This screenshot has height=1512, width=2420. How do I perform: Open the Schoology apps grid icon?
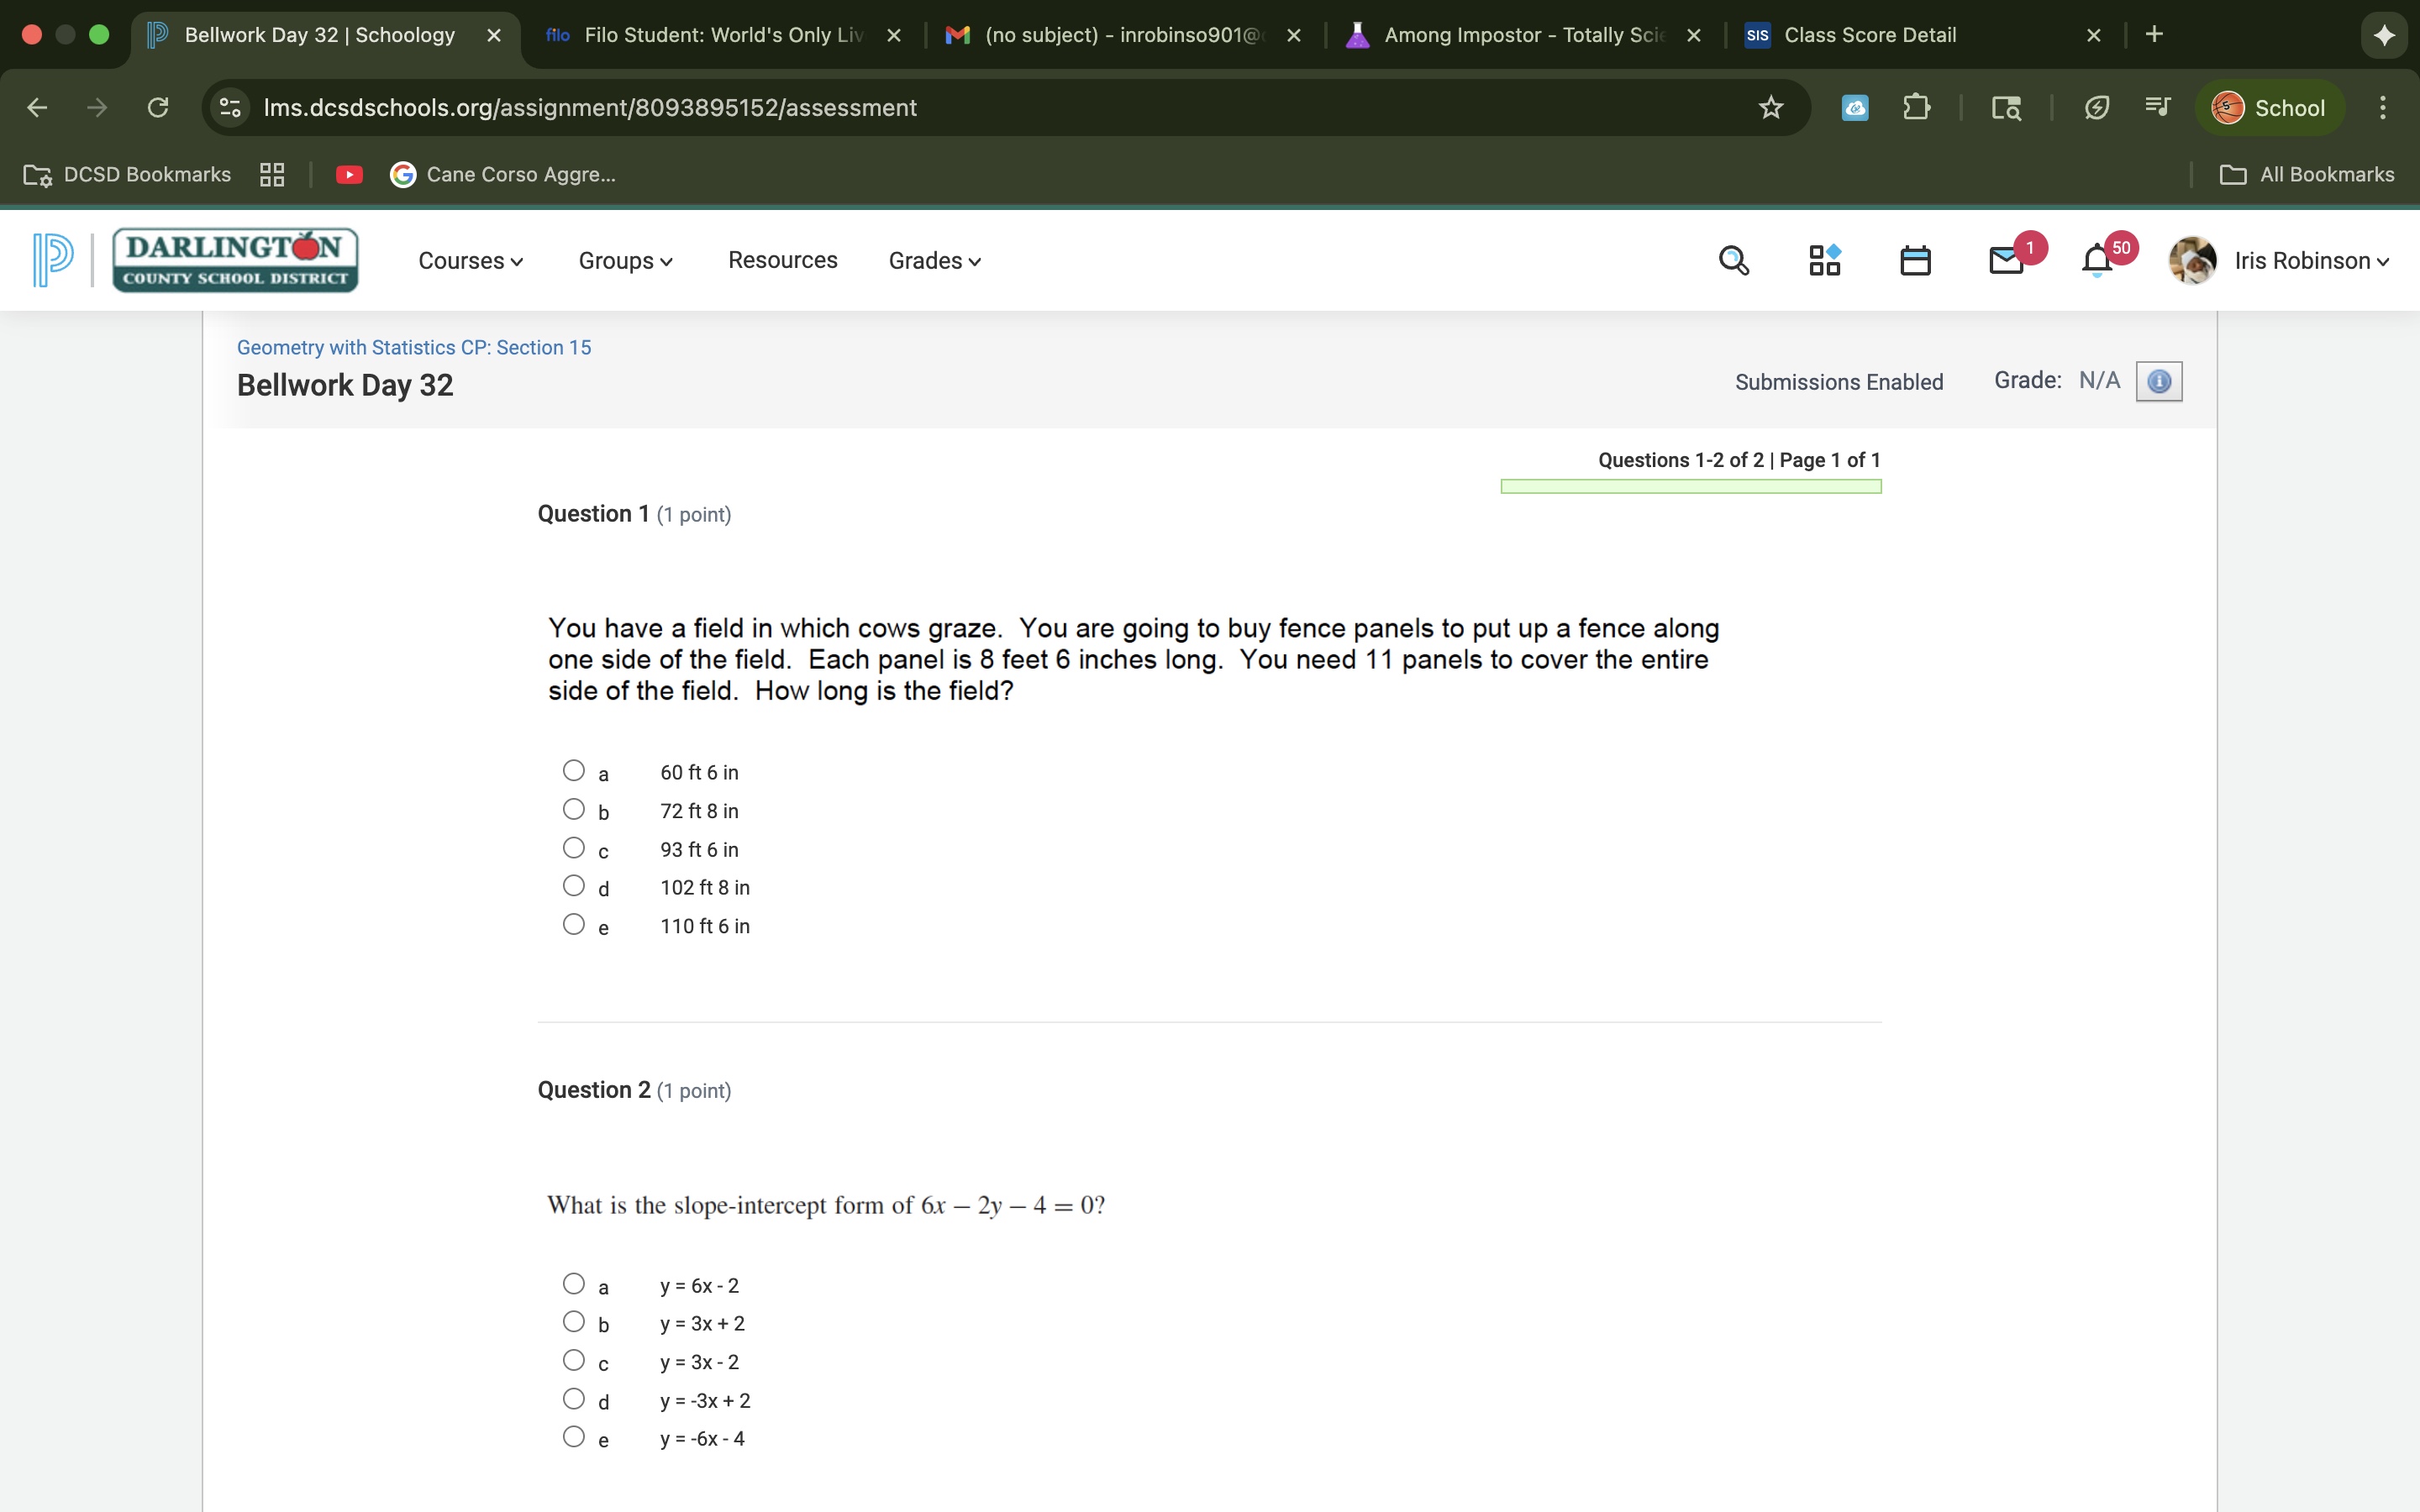click(1824, 260)
